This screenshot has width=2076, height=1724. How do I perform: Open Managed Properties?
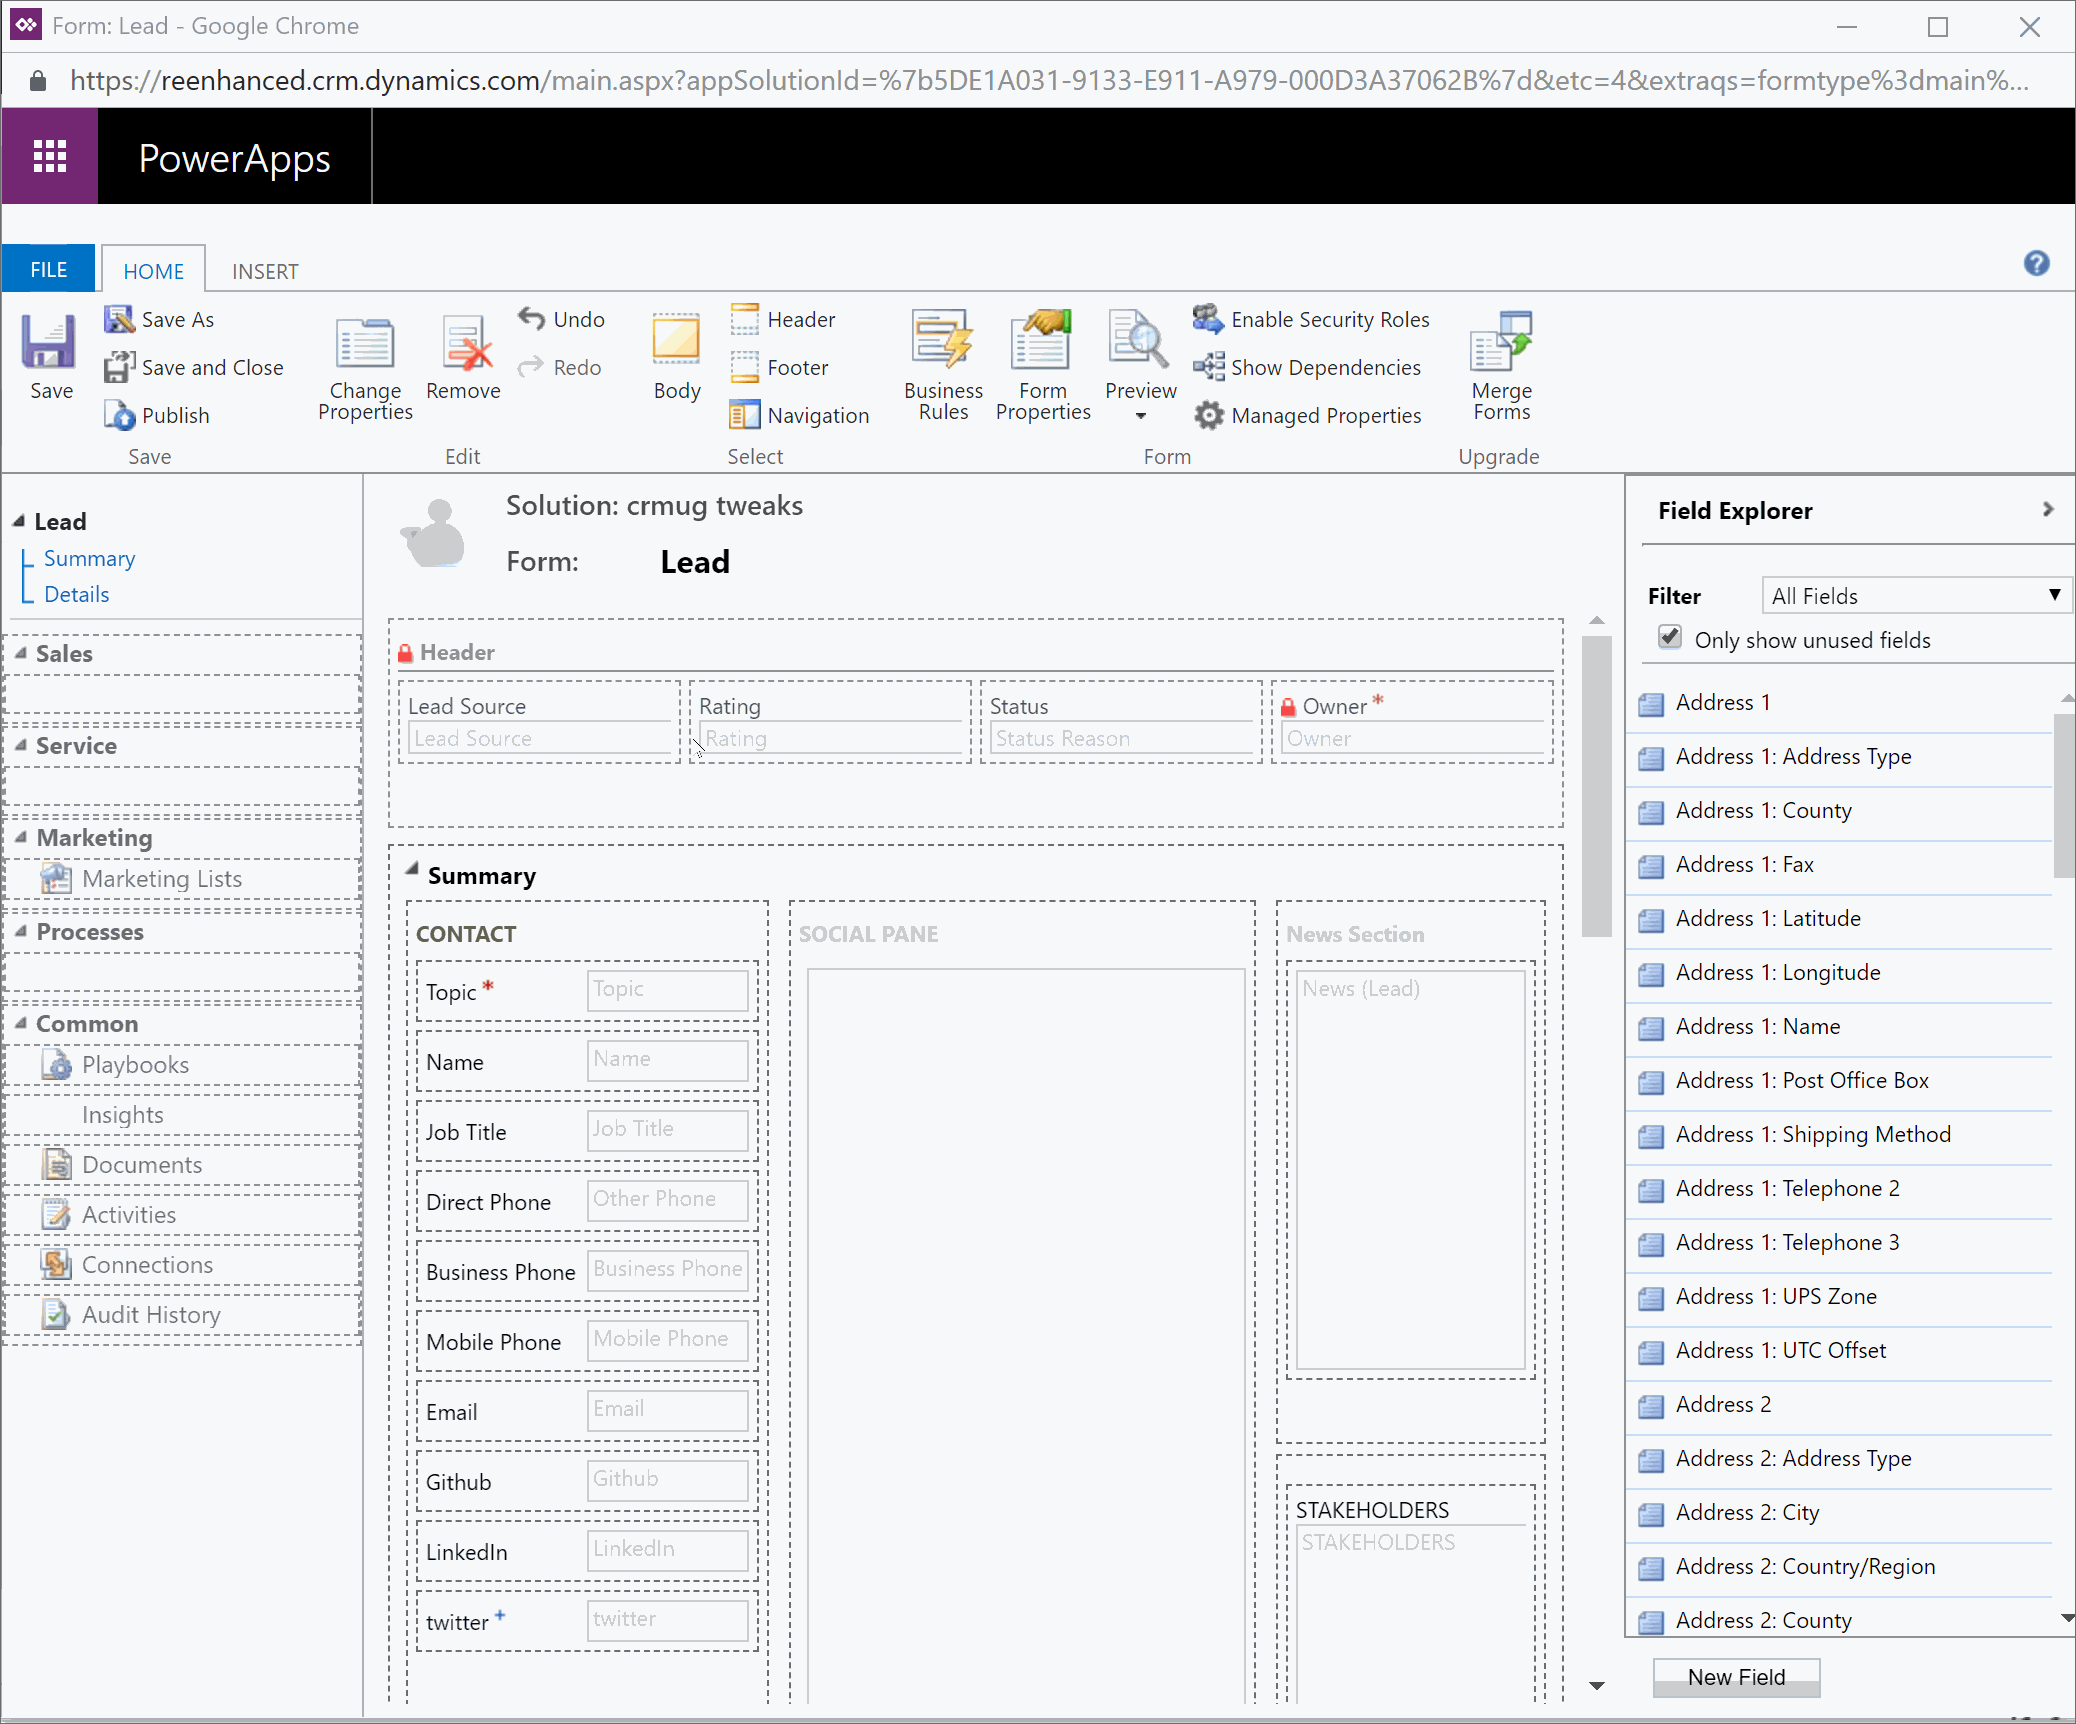click(x=1306, y=415)
